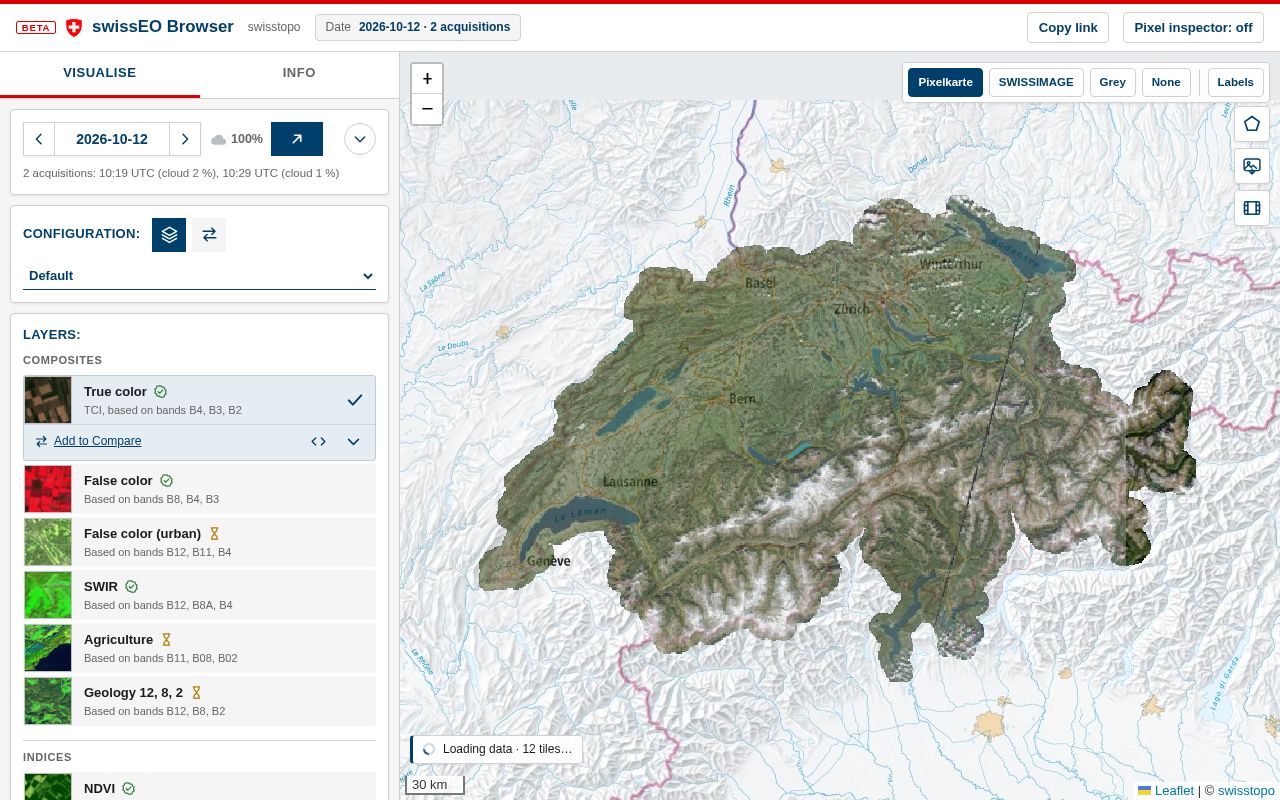1280x800 pixels.
Task: Click the Agriculture thumbnail
Action: point(48,648)
